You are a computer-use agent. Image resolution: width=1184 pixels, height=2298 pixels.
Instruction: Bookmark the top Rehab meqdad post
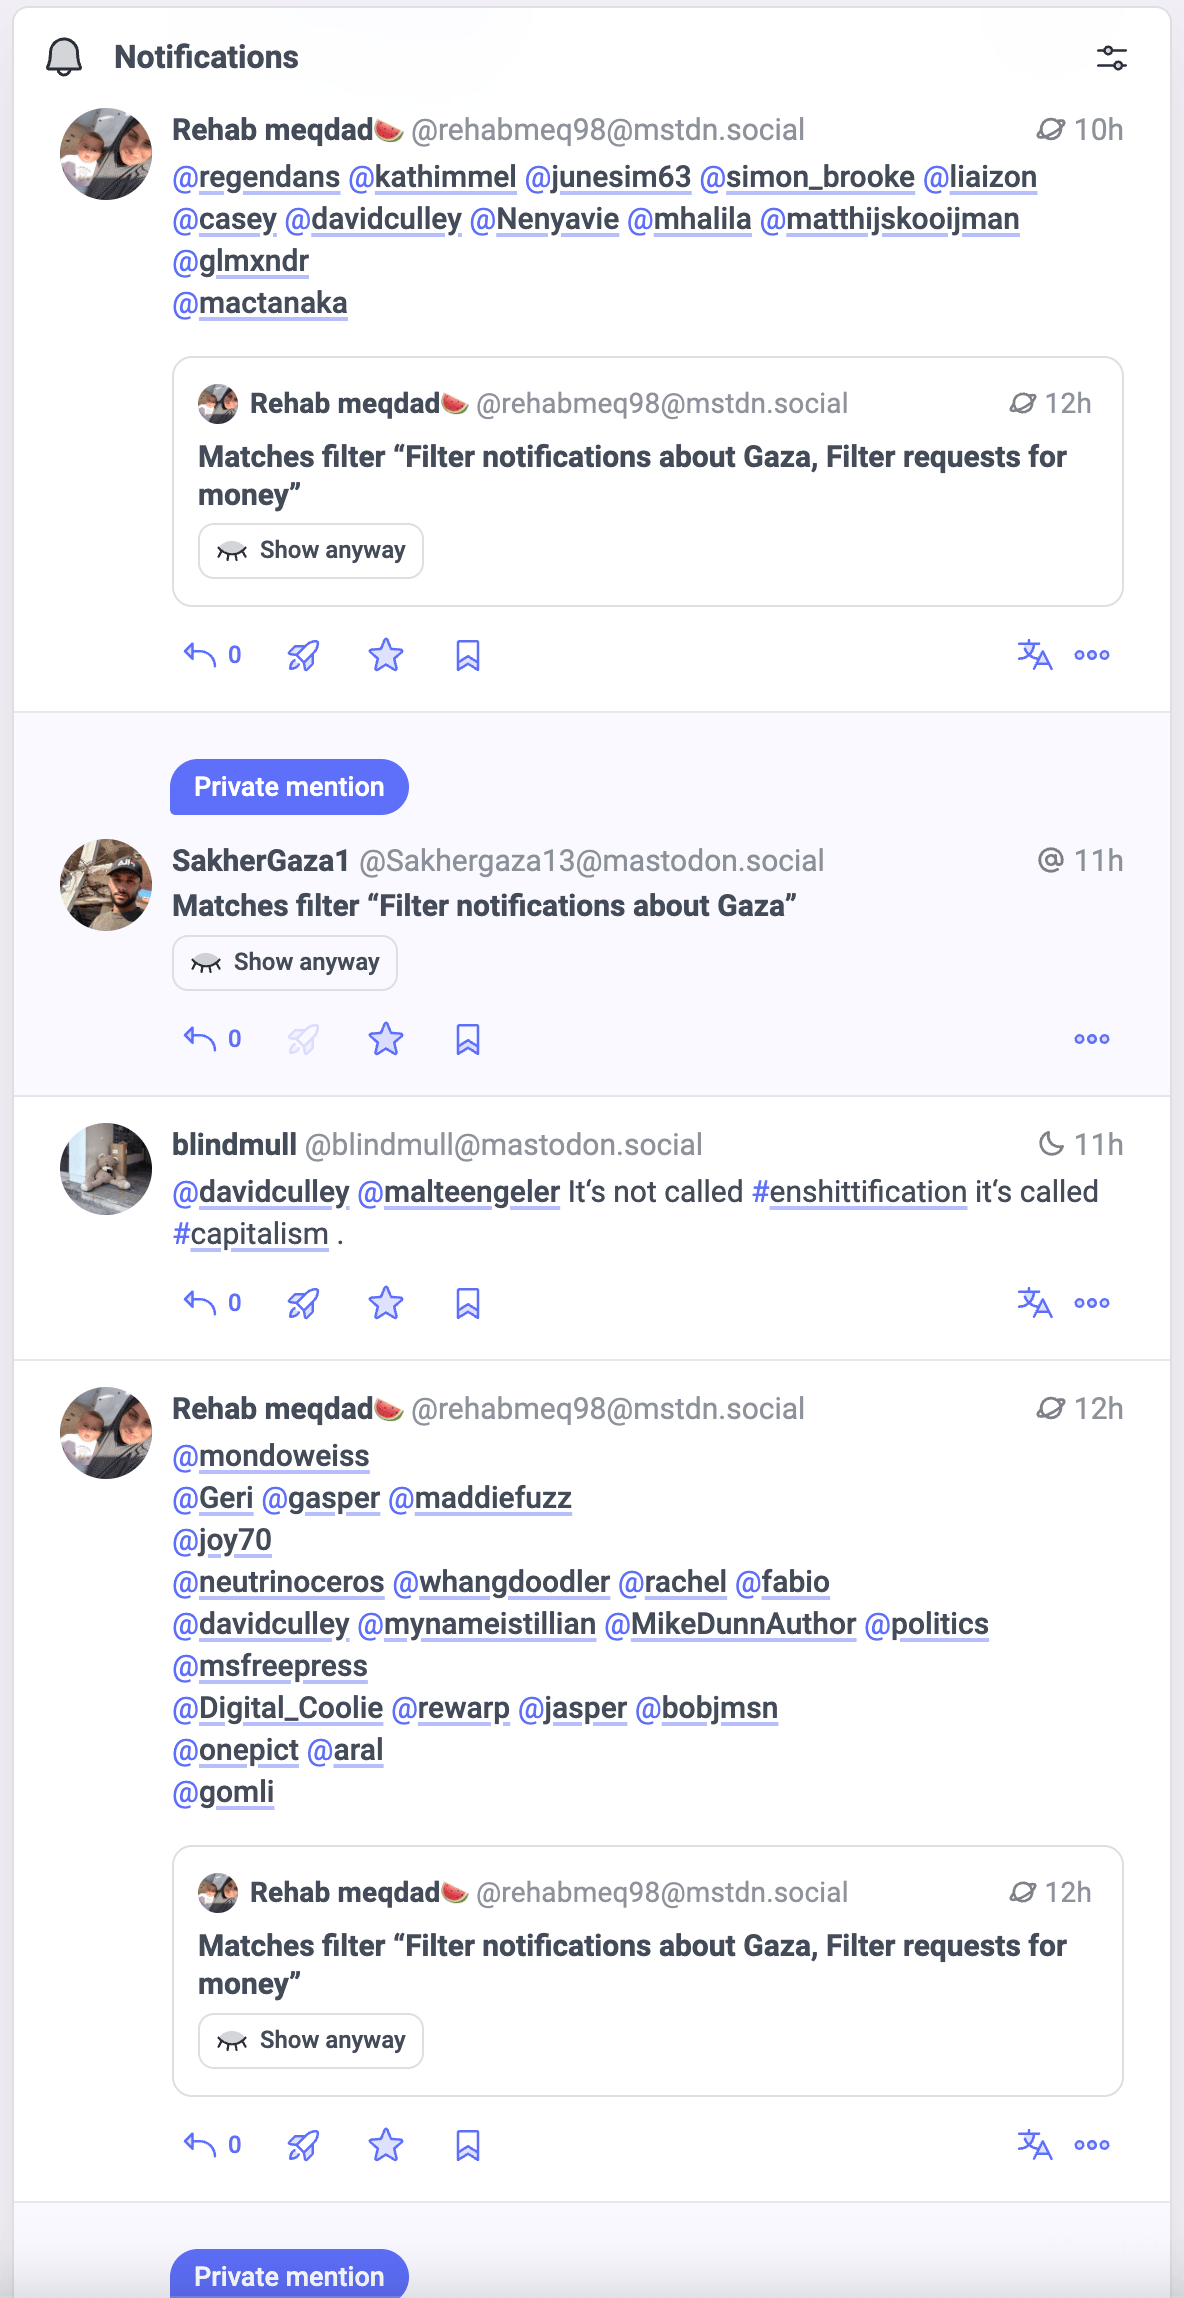[468, 656]
